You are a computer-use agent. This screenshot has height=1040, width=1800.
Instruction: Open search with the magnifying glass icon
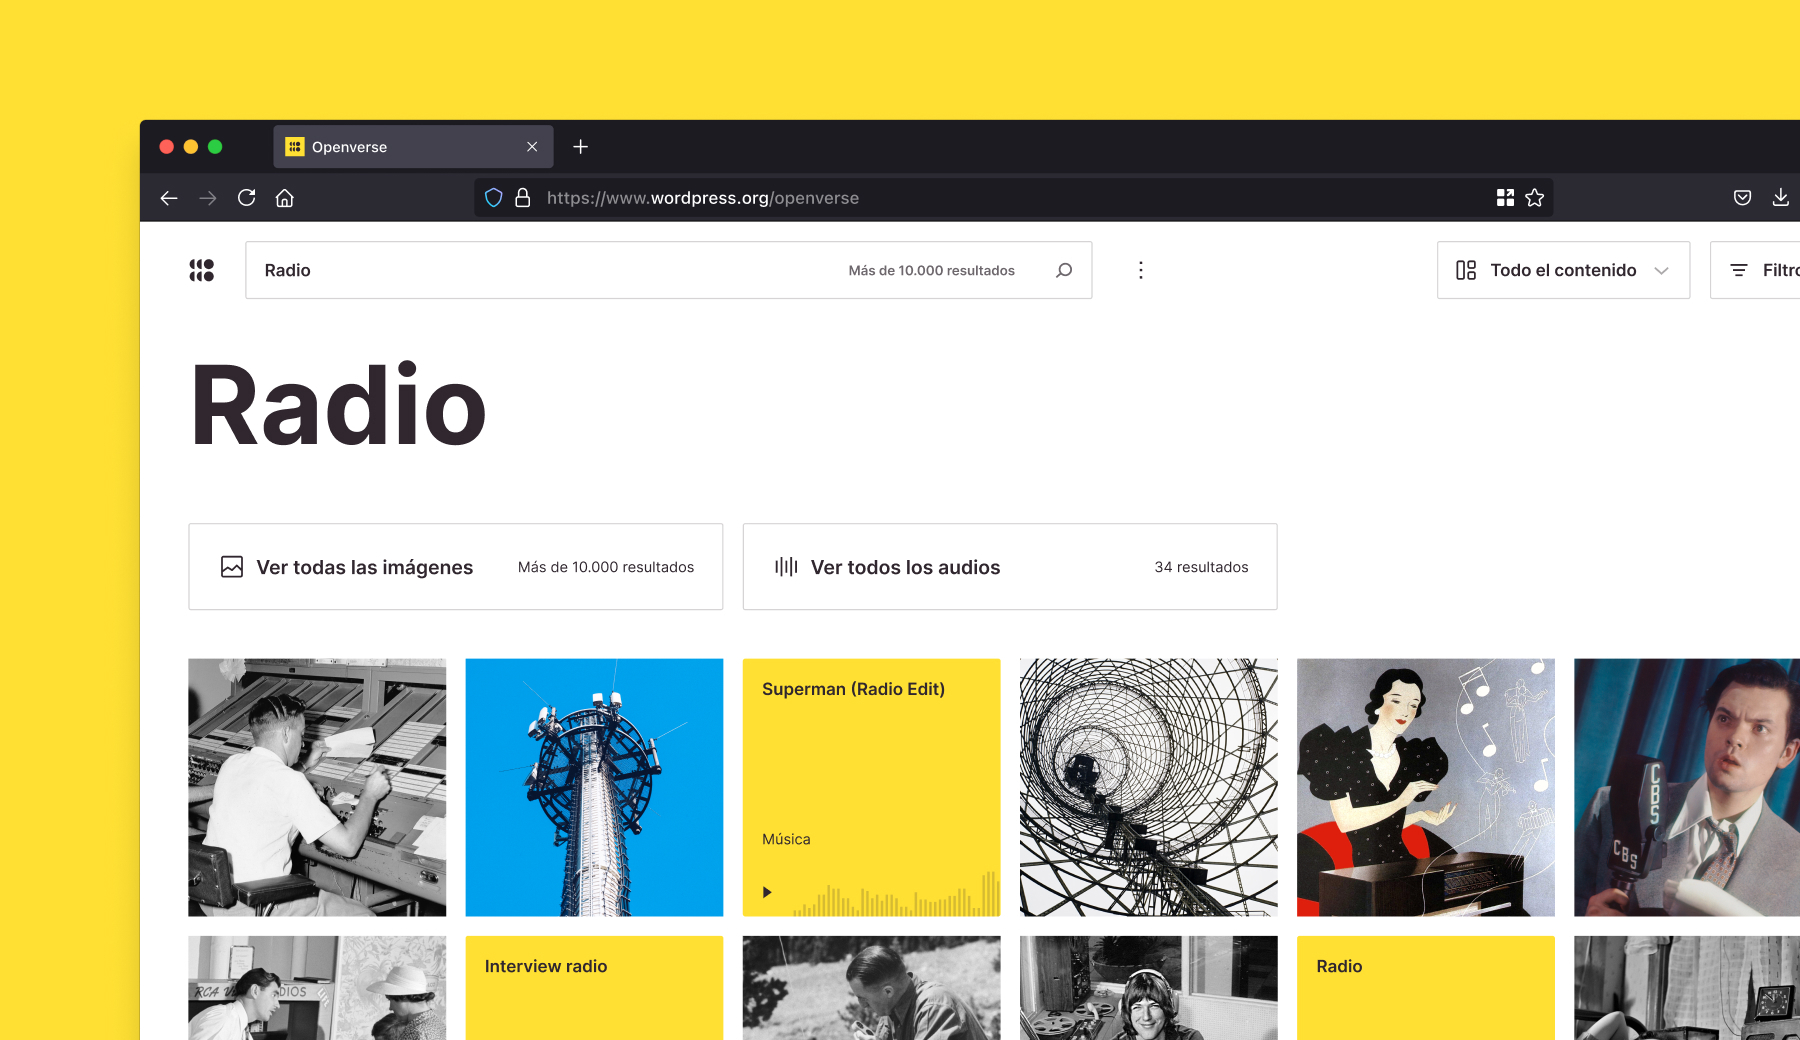coord(1064,269)
